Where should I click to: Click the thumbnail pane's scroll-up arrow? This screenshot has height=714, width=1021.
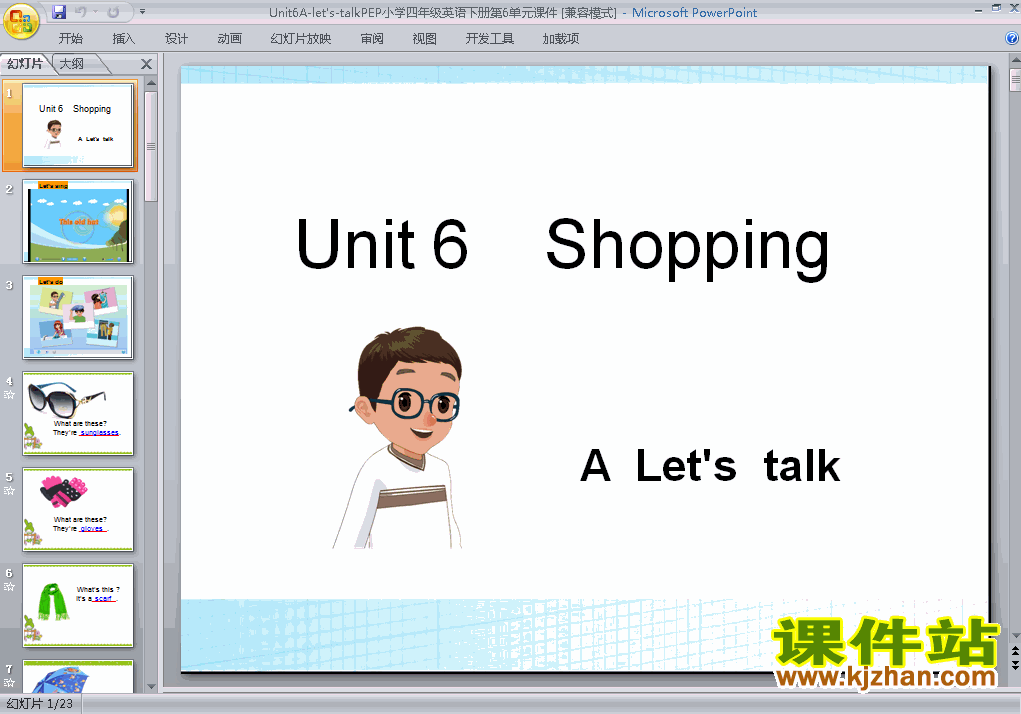[x=151, y=83]
